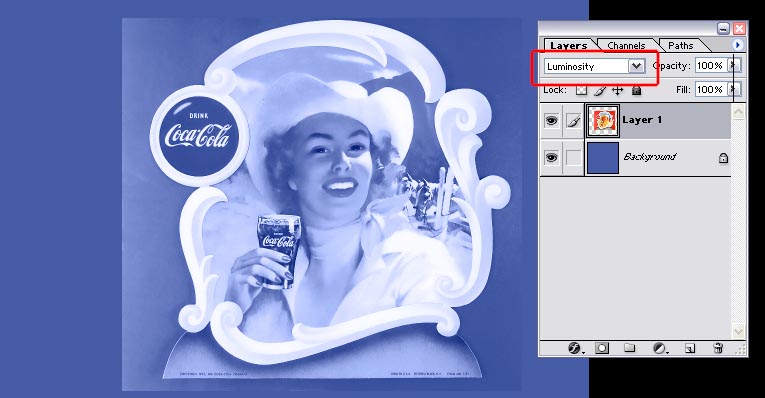
Task: Add a layer style (f icon)
Action: (x=575, y=348)
